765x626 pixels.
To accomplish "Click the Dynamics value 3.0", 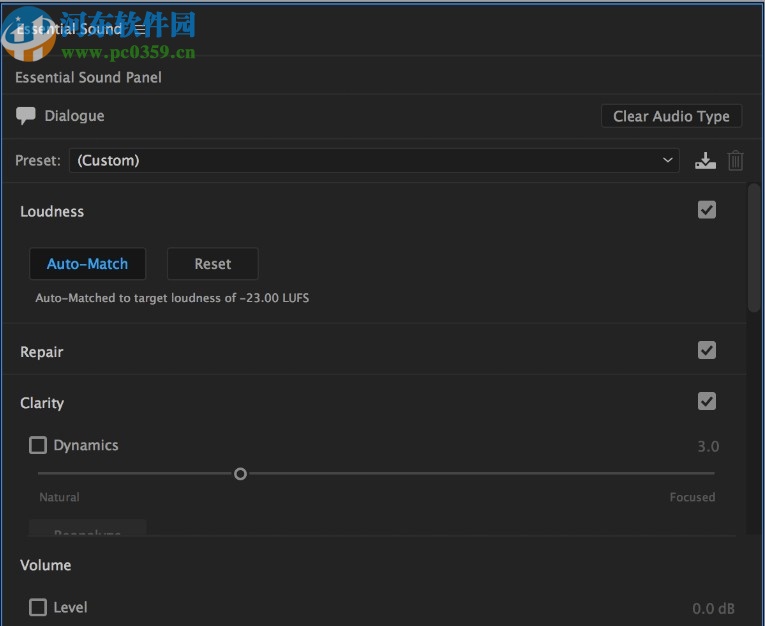I will pos(708,446).
